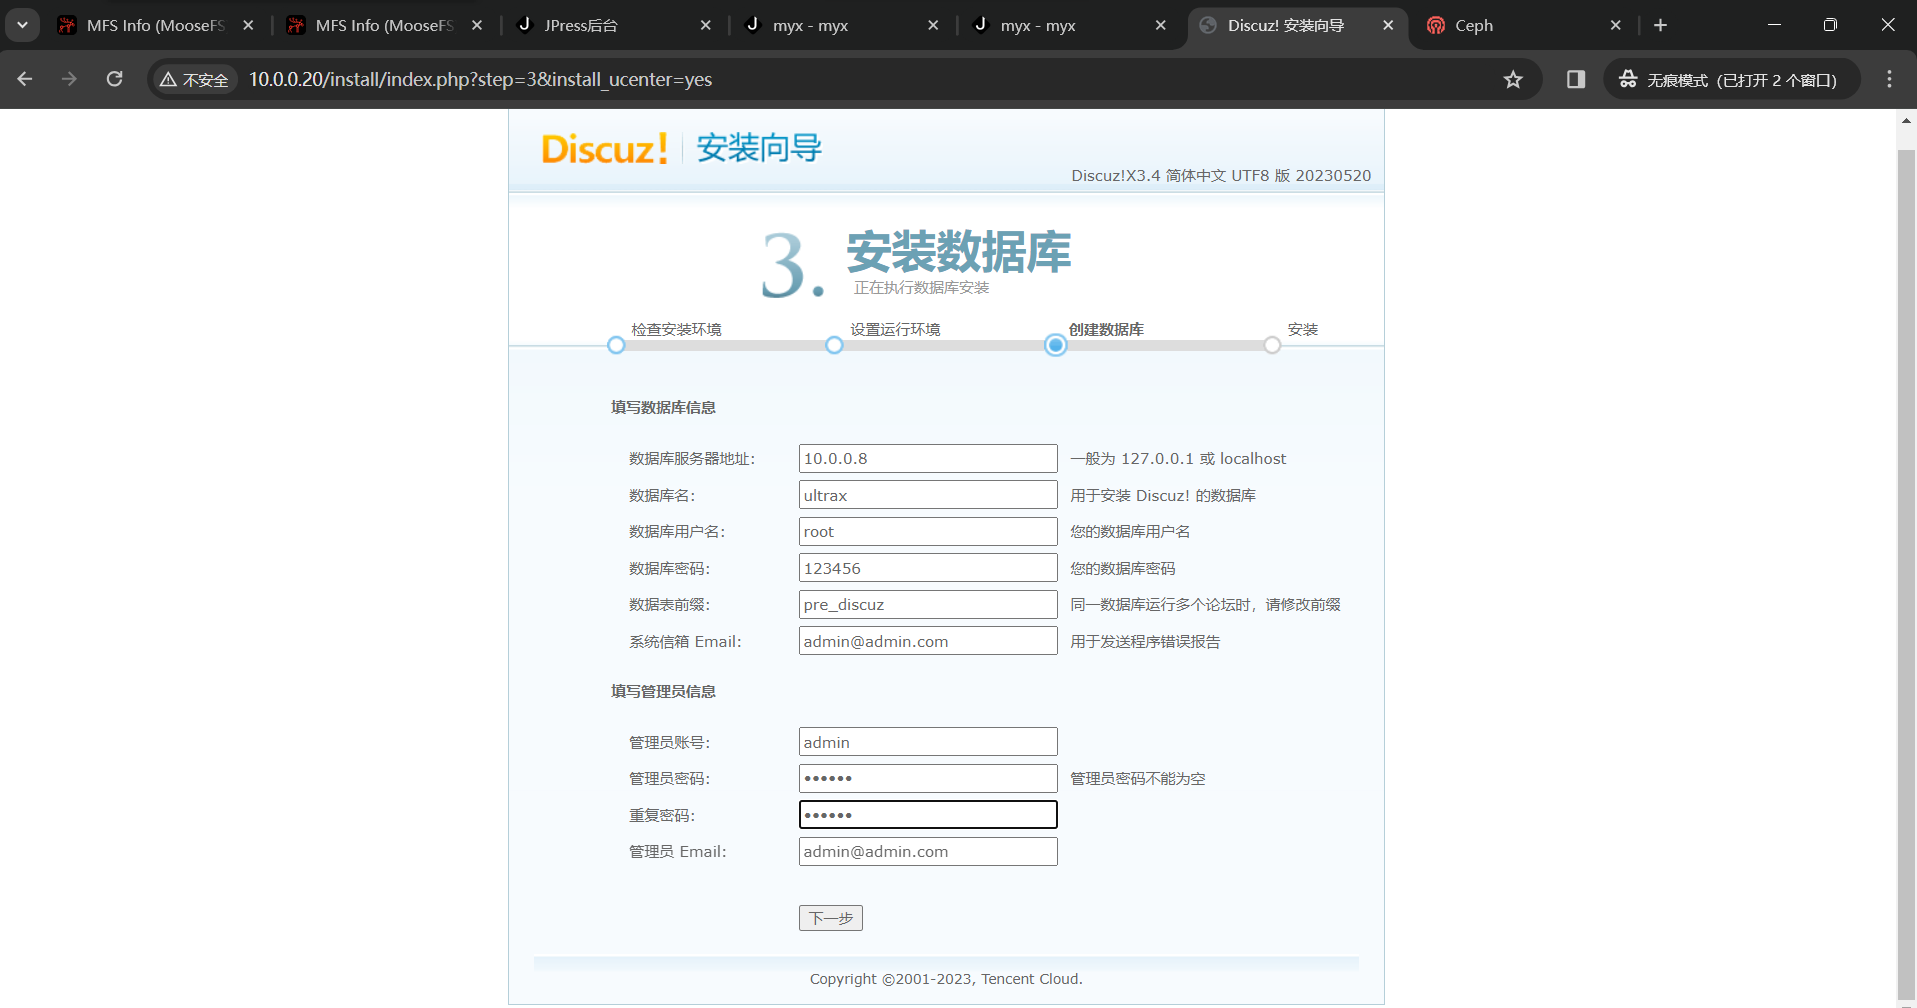Focus the 数据库服务器地址 field
Viewport: 1917px width, 1008px height.
(x=928, y=458)
